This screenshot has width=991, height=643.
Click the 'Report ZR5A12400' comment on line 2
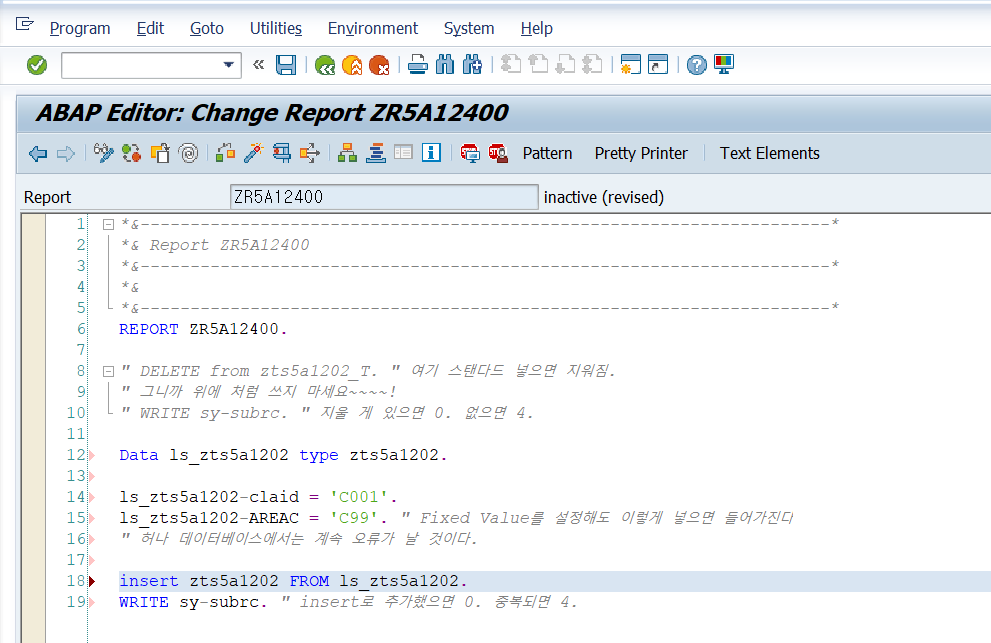[229, 245]
